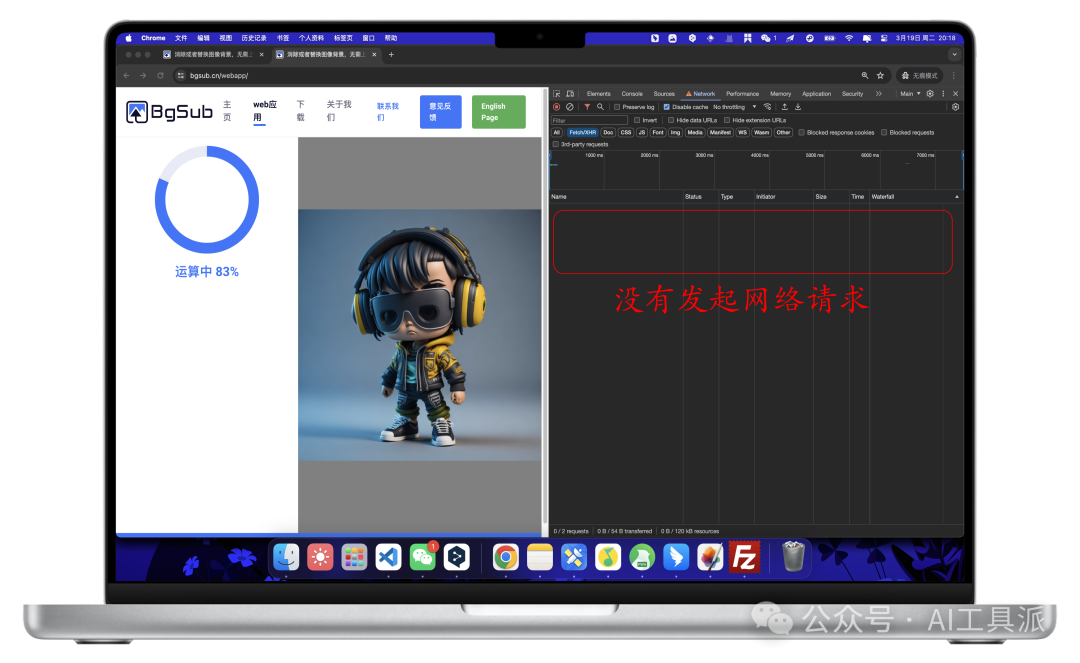The image size is (1080, 663).
Task: Click the DevTools inspect element picker icon
Action: click(557, 94)
